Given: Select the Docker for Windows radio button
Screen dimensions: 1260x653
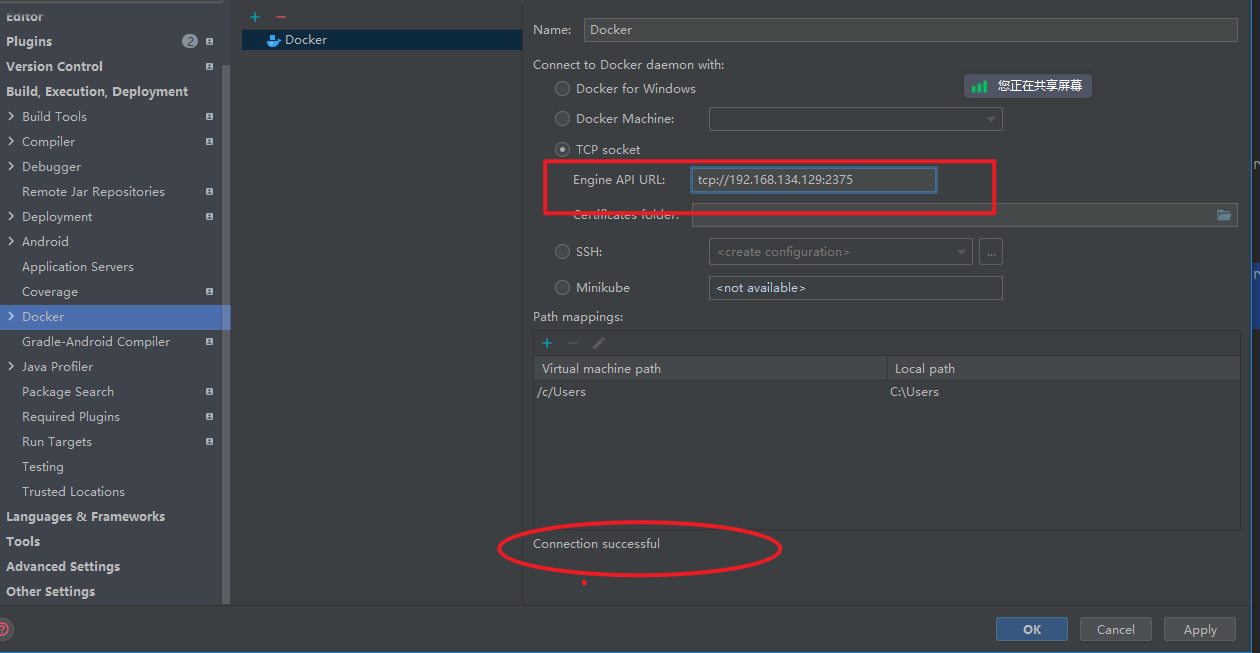Looking at the screenshot, I should coord(562,88).
